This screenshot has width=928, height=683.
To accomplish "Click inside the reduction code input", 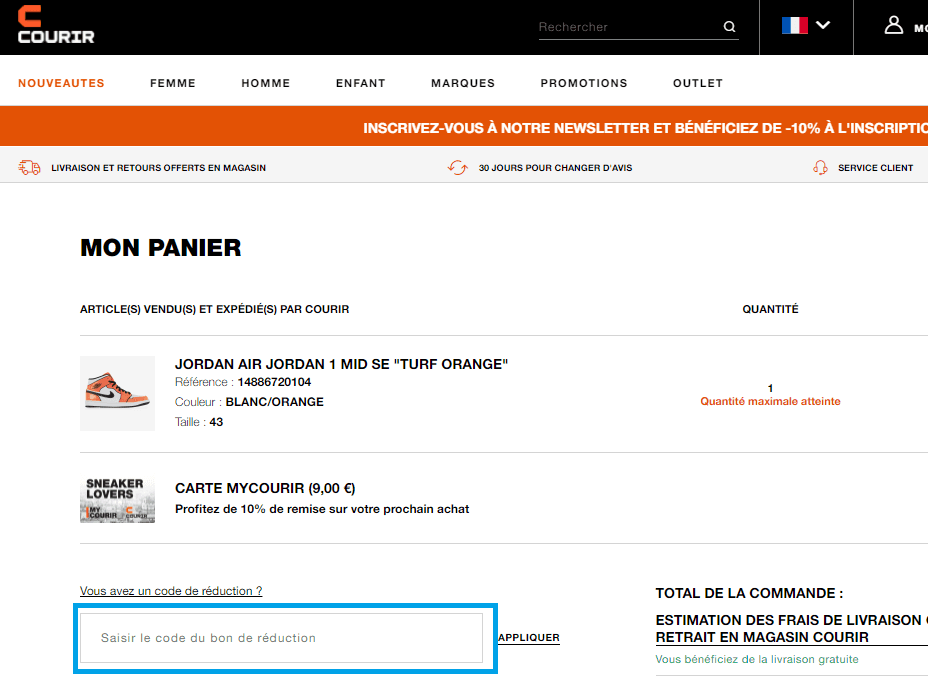I will point(283,637).
